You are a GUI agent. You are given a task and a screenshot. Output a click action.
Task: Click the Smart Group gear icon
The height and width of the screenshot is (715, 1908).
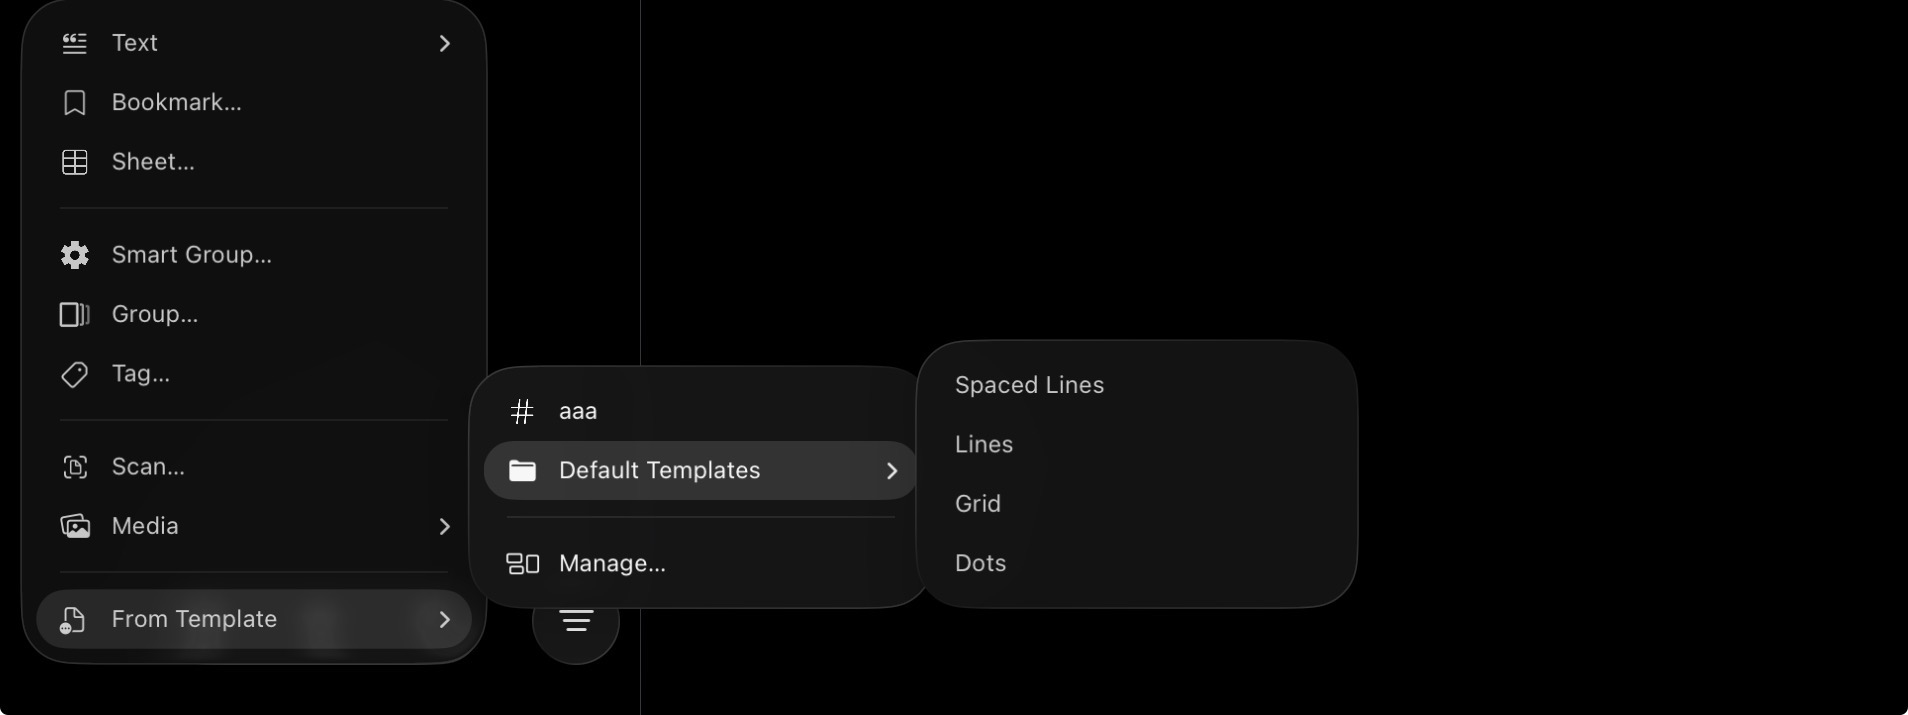pos(75,255)
